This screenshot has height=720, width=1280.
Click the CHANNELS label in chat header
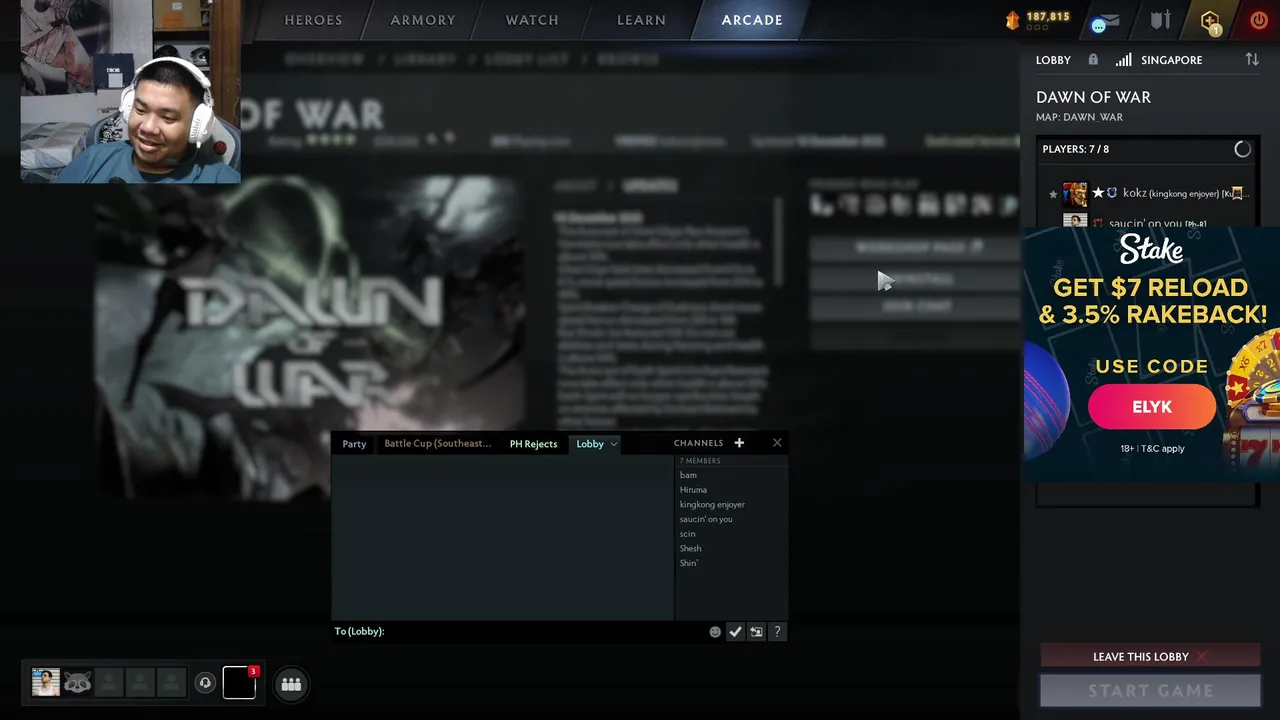click(698, 443)
